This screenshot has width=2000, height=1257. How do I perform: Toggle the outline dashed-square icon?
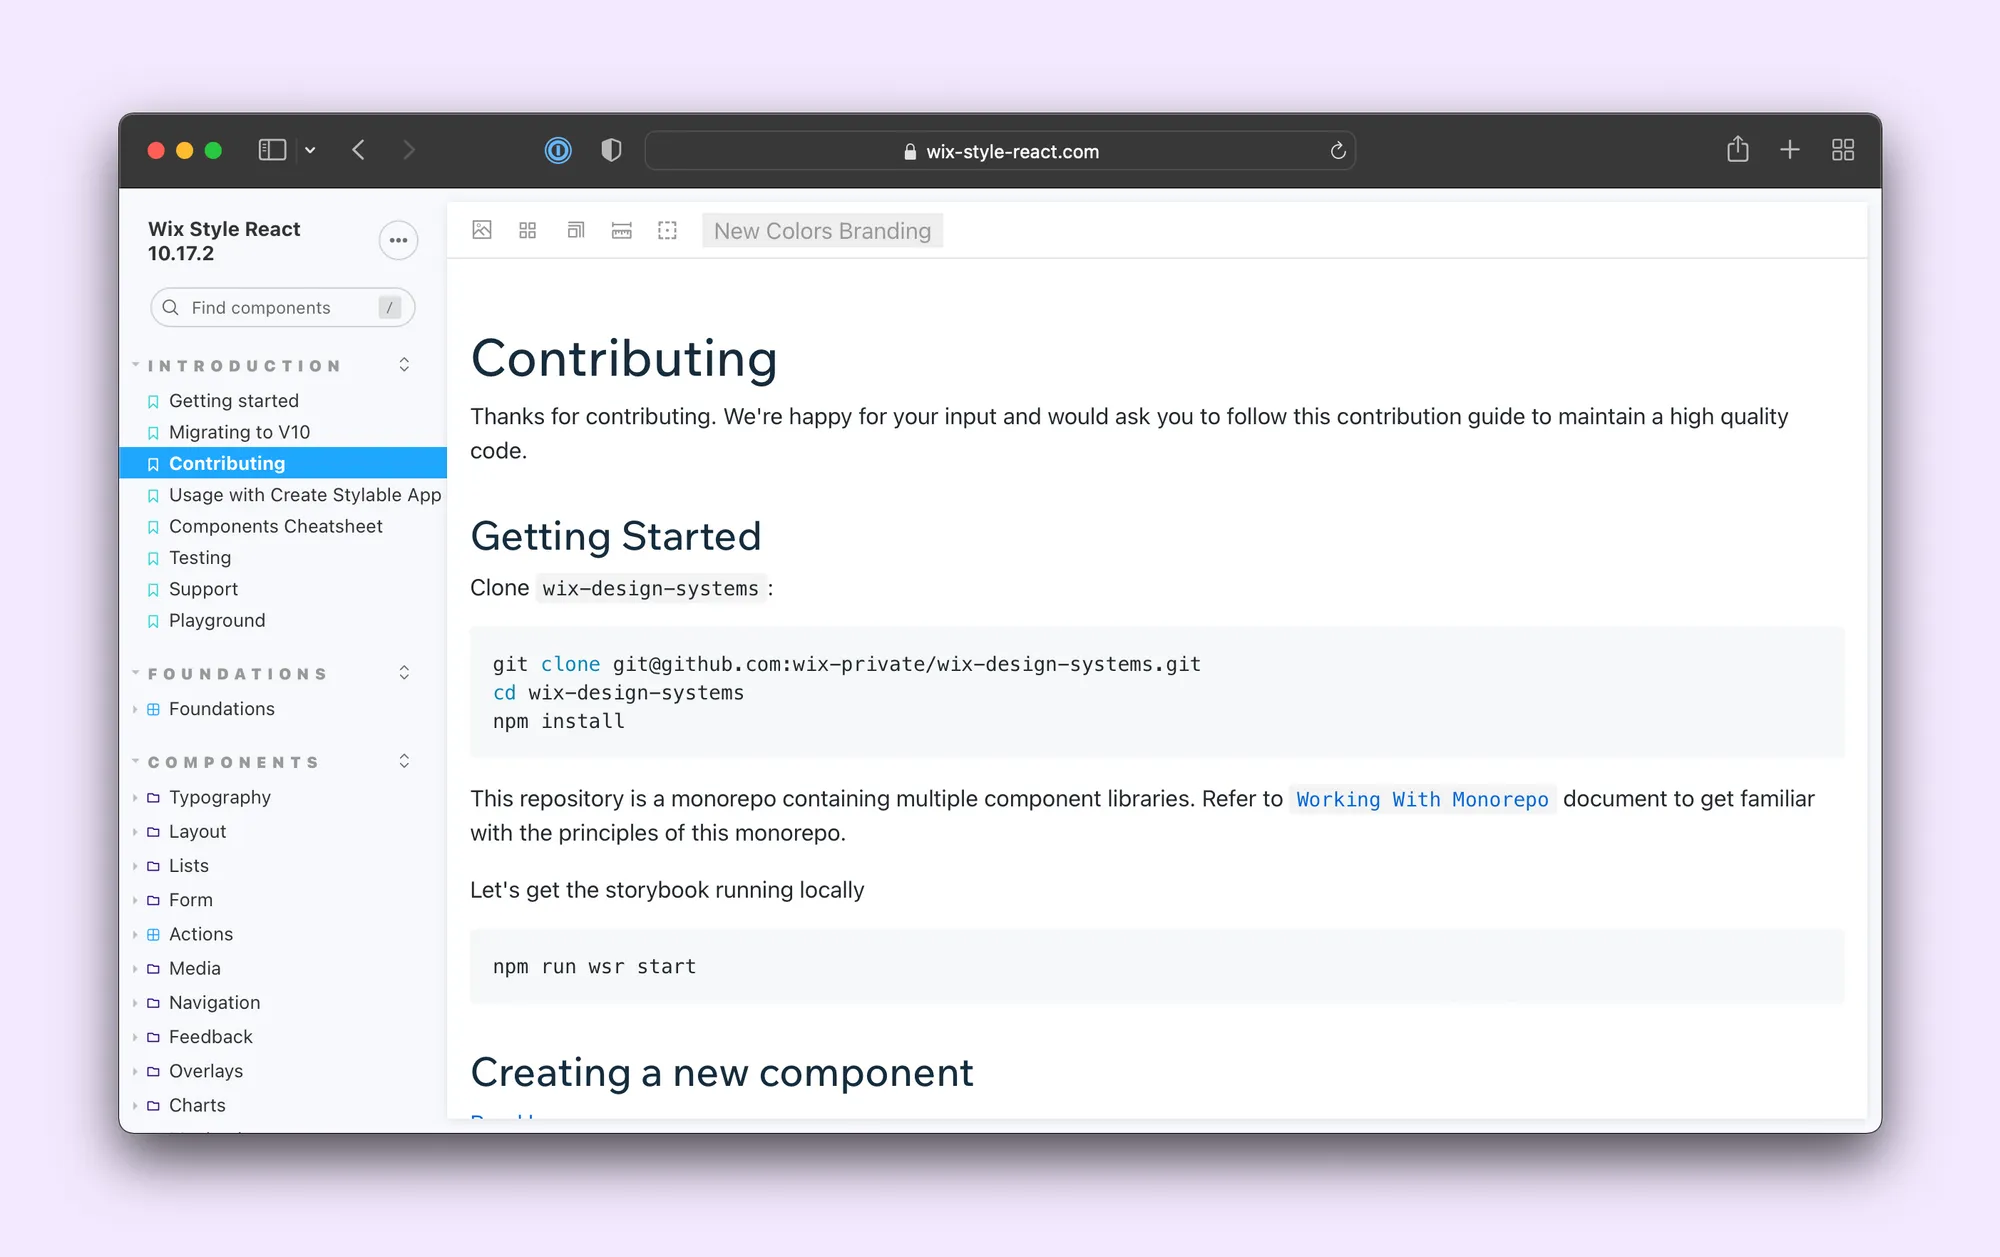click(x=667, y=230)
